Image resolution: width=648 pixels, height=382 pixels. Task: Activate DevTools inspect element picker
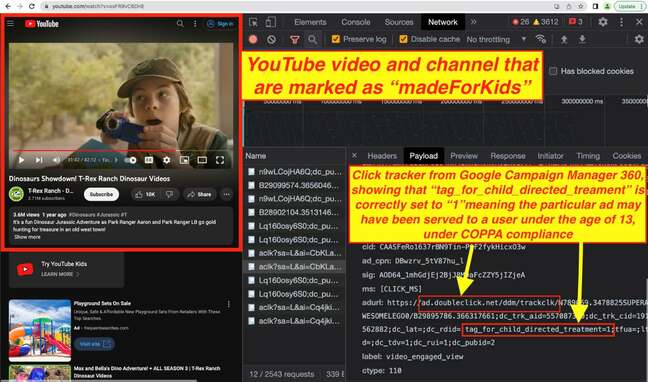tap(253, 22)
